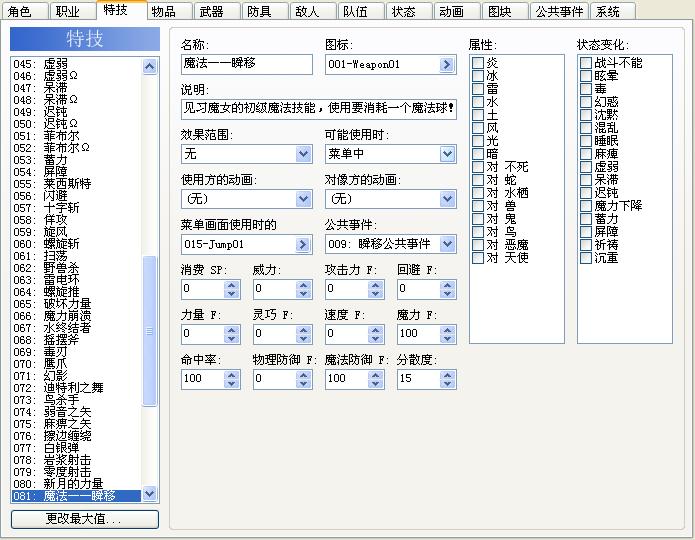
Task: Click the 名称 input field
Action: tap(246, 64)
